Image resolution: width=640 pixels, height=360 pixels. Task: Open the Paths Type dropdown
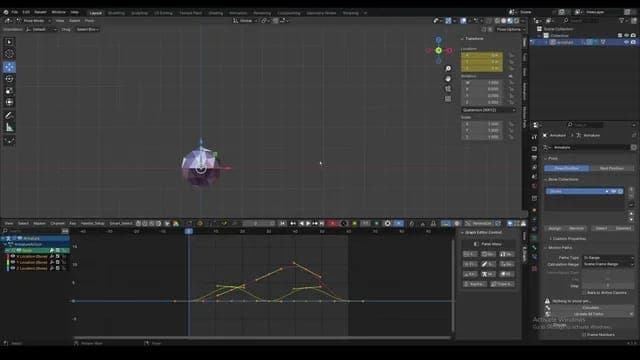tap(608, 258)
